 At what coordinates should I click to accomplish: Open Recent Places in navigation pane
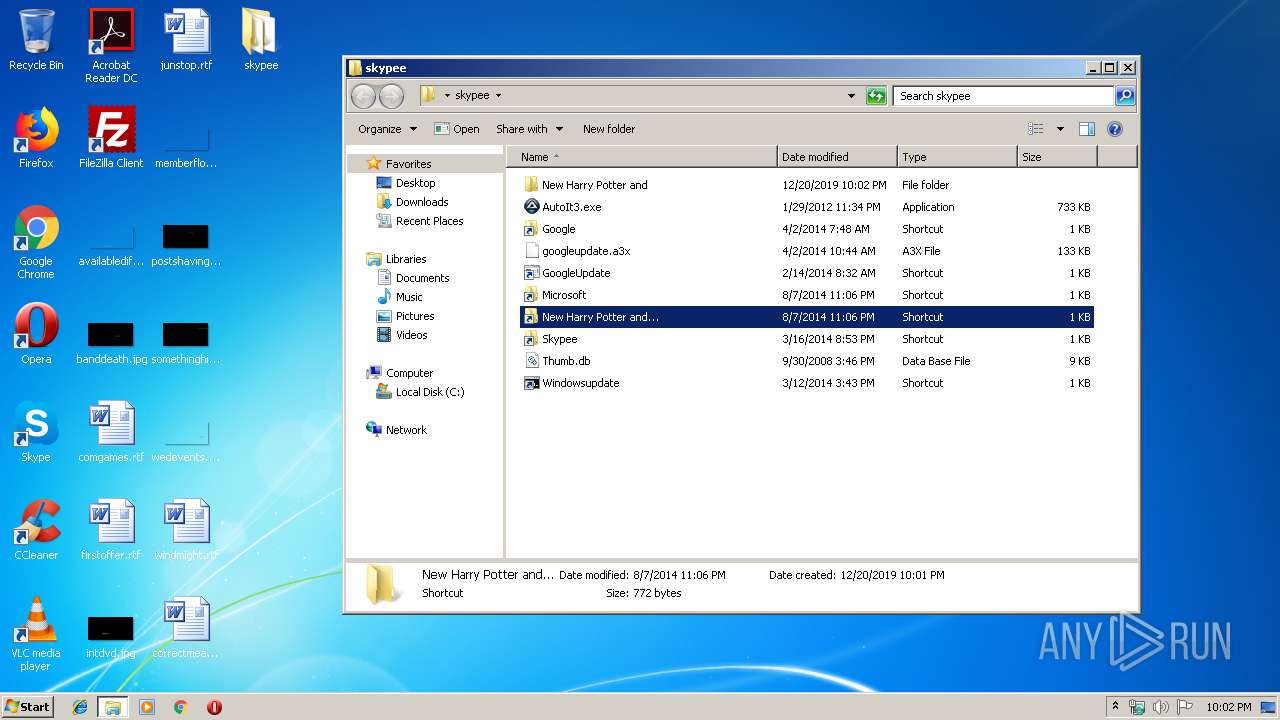click(x=429, y=221)
